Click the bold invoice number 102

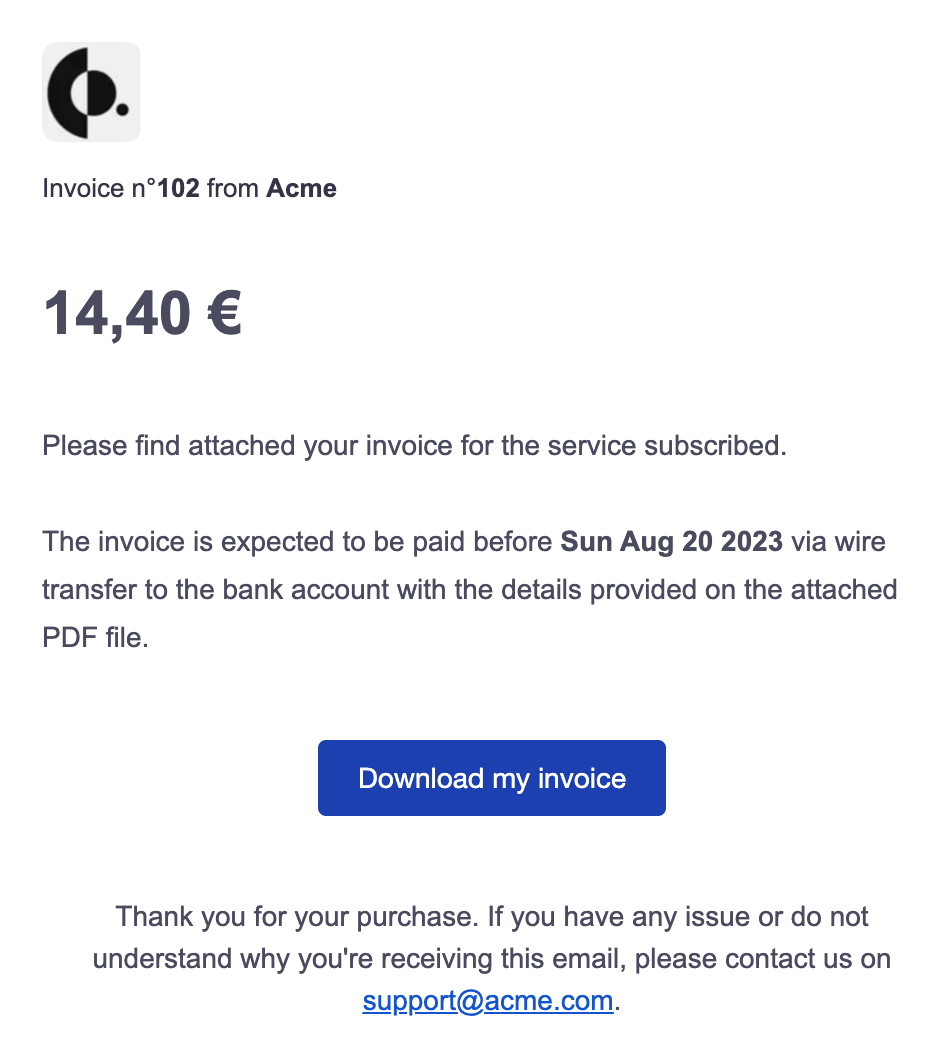178,188
